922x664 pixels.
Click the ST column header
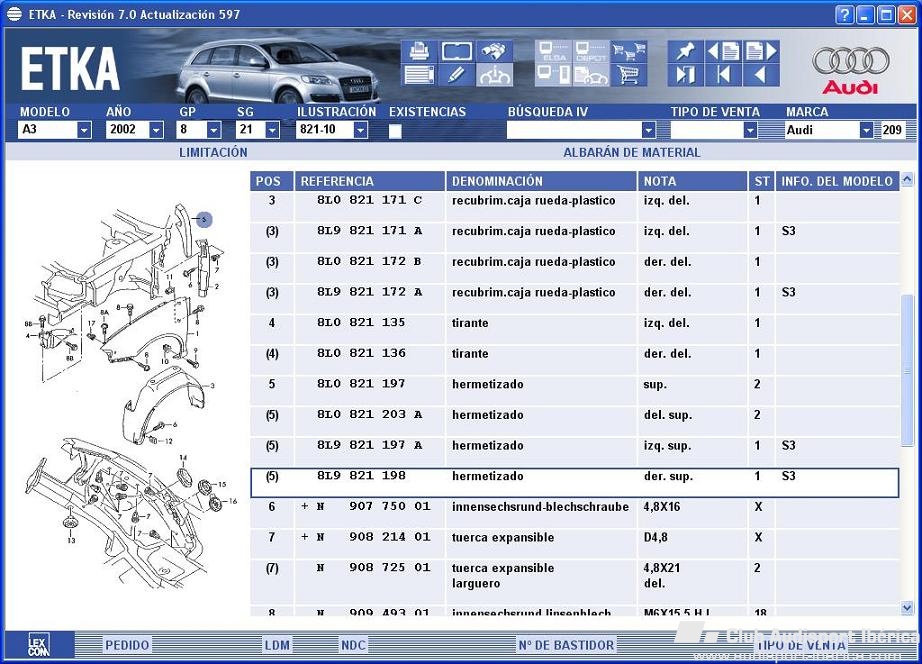[x=762, y=181]
